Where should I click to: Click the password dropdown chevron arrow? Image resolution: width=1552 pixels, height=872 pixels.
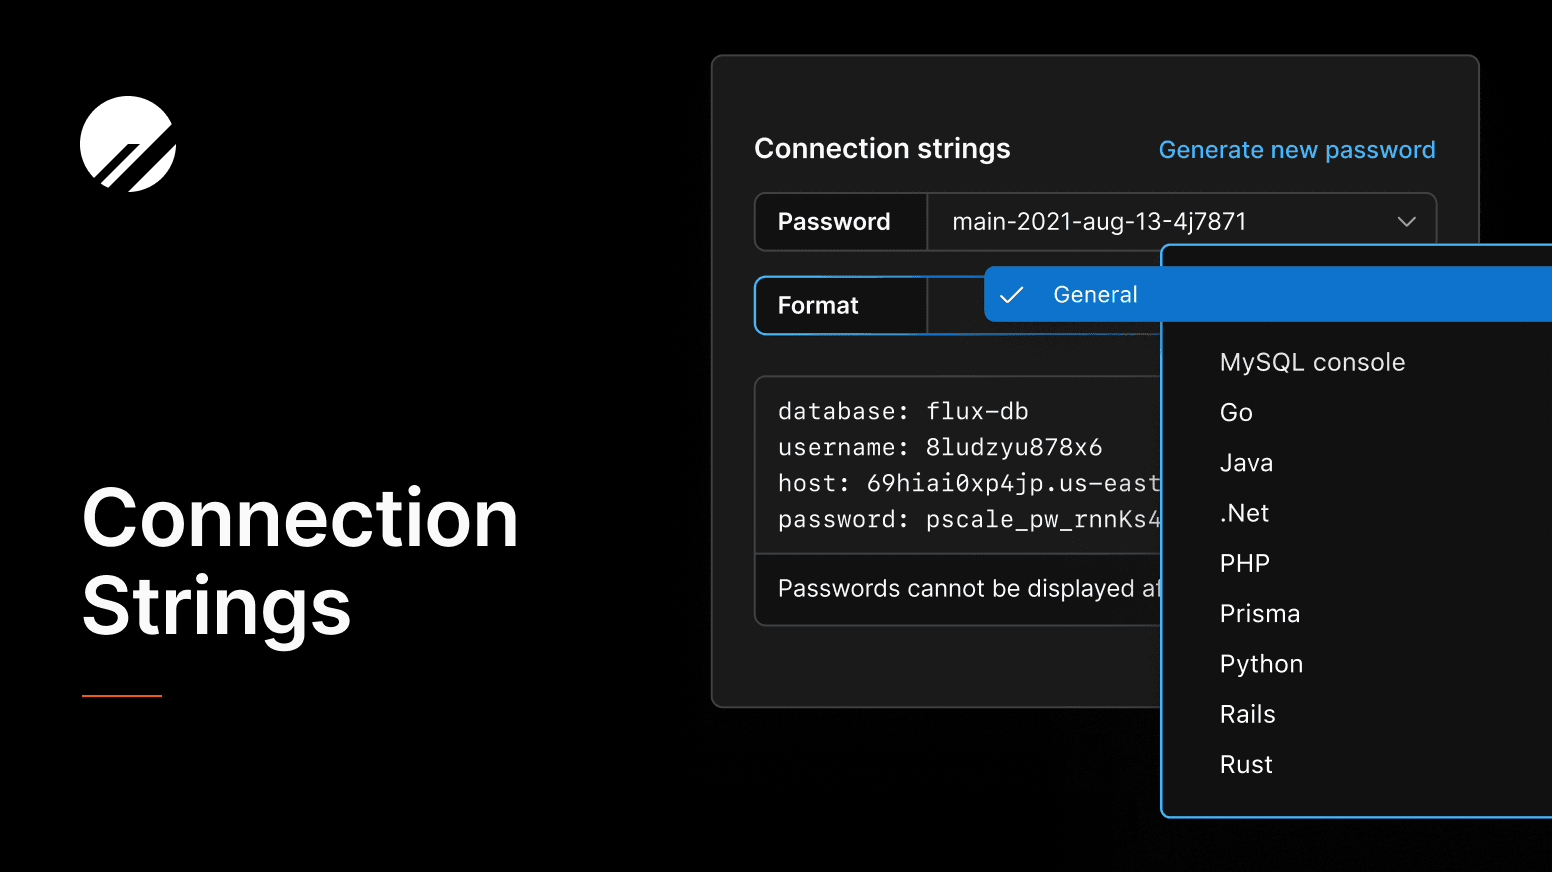1407,221
